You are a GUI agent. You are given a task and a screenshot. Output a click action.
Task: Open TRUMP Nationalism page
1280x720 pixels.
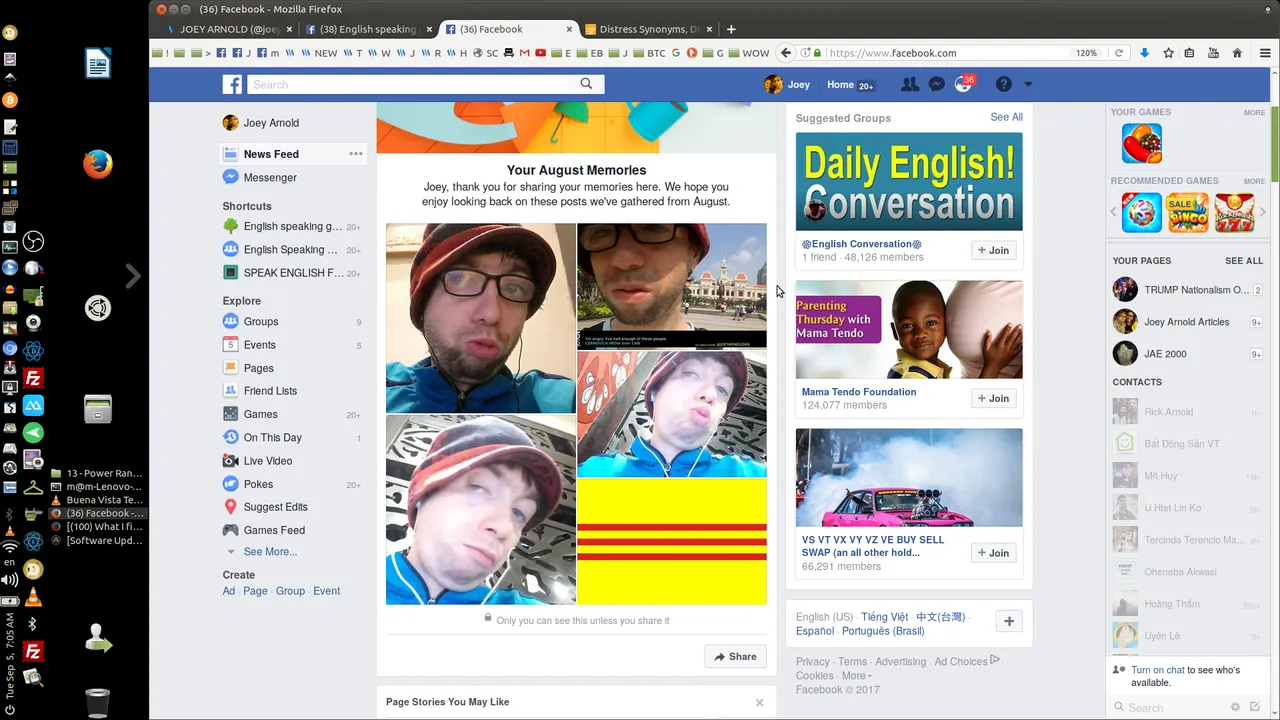tap(1186, 290)
